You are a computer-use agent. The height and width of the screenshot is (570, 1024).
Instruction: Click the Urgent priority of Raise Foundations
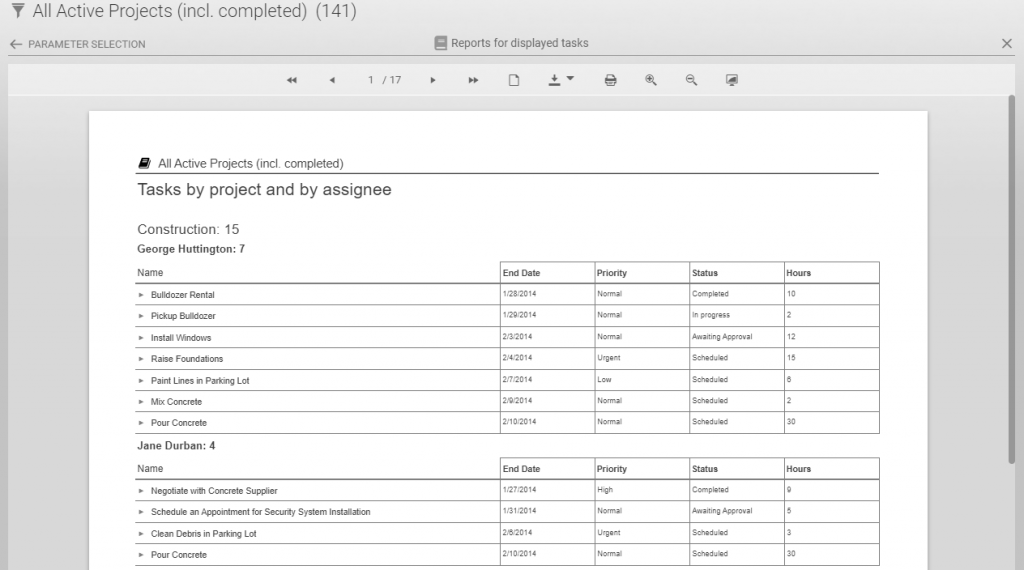click(x=609, y=358)
